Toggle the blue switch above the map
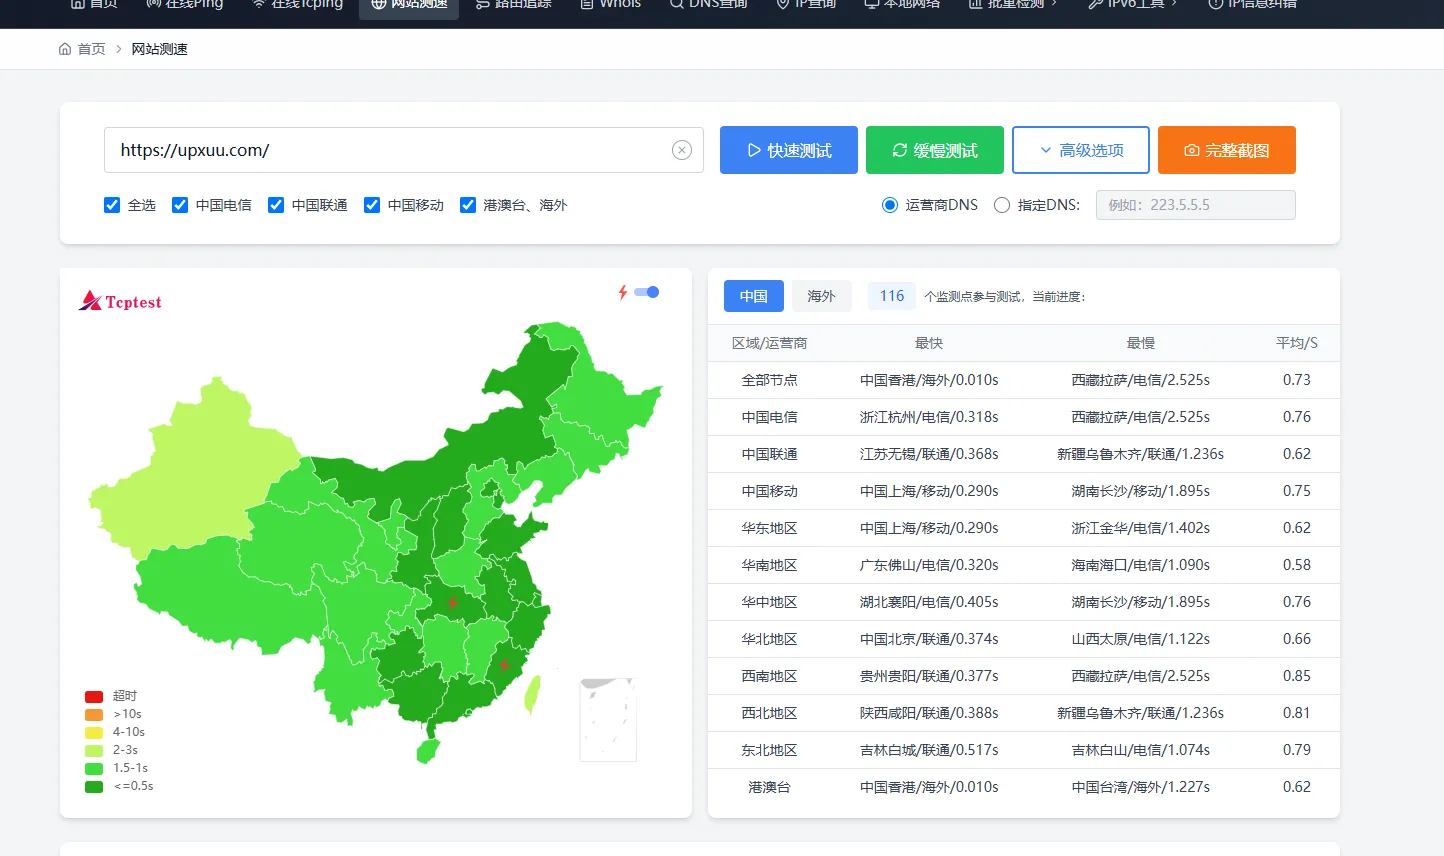1444x856 pixels. tap(647, 292)
